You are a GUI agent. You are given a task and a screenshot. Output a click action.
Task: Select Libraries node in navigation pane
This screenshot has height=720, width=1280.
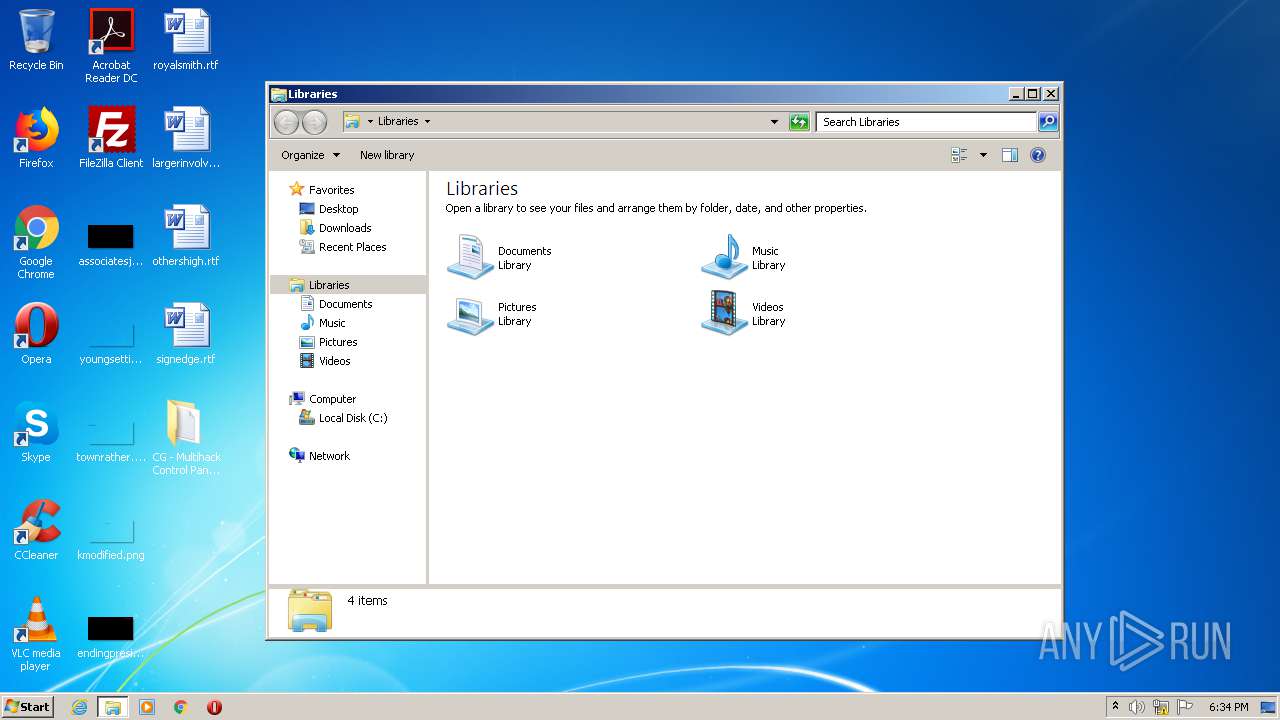pos(348,285)
